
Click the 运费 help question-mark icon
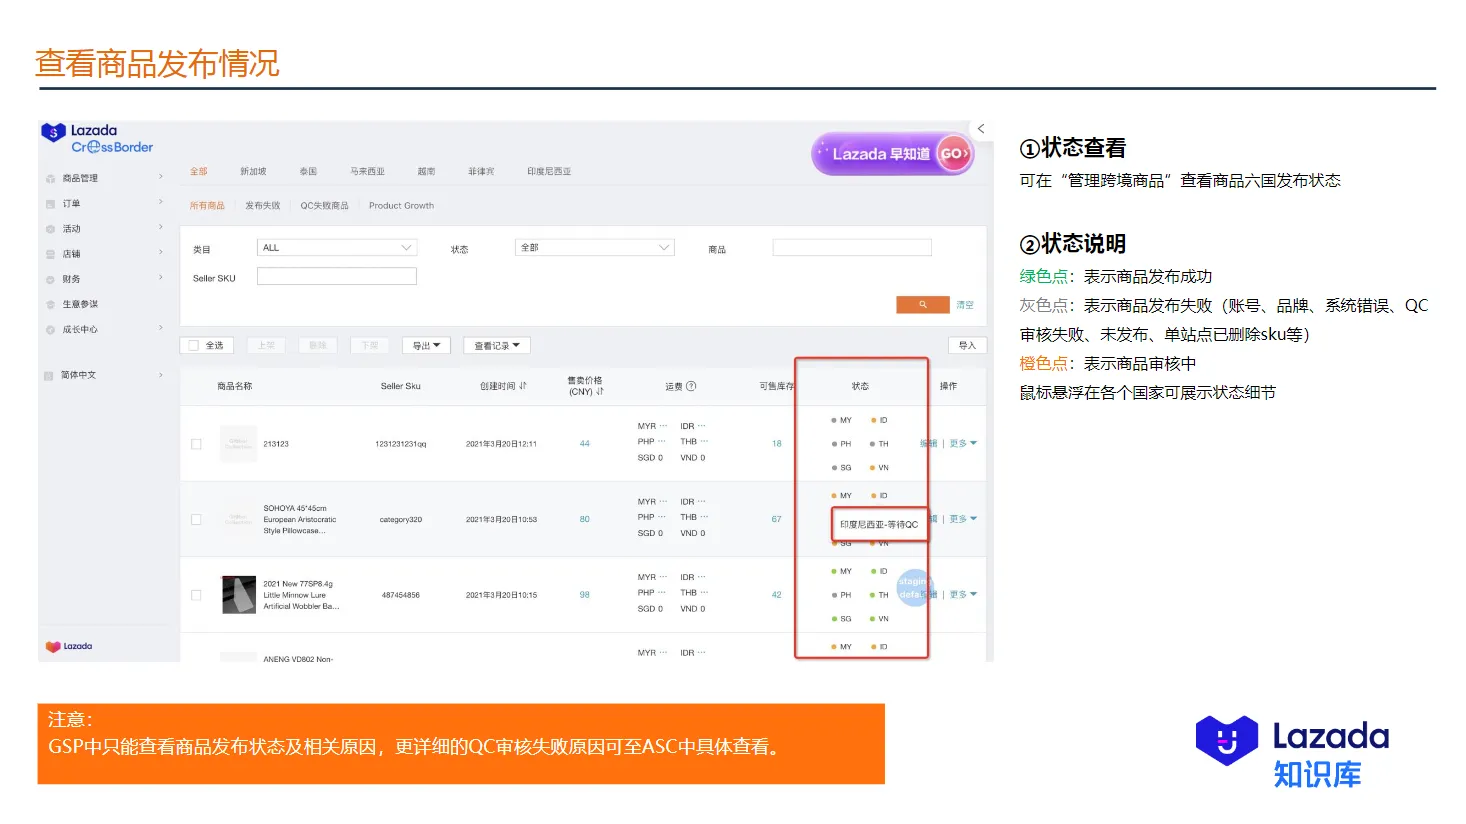690,386
